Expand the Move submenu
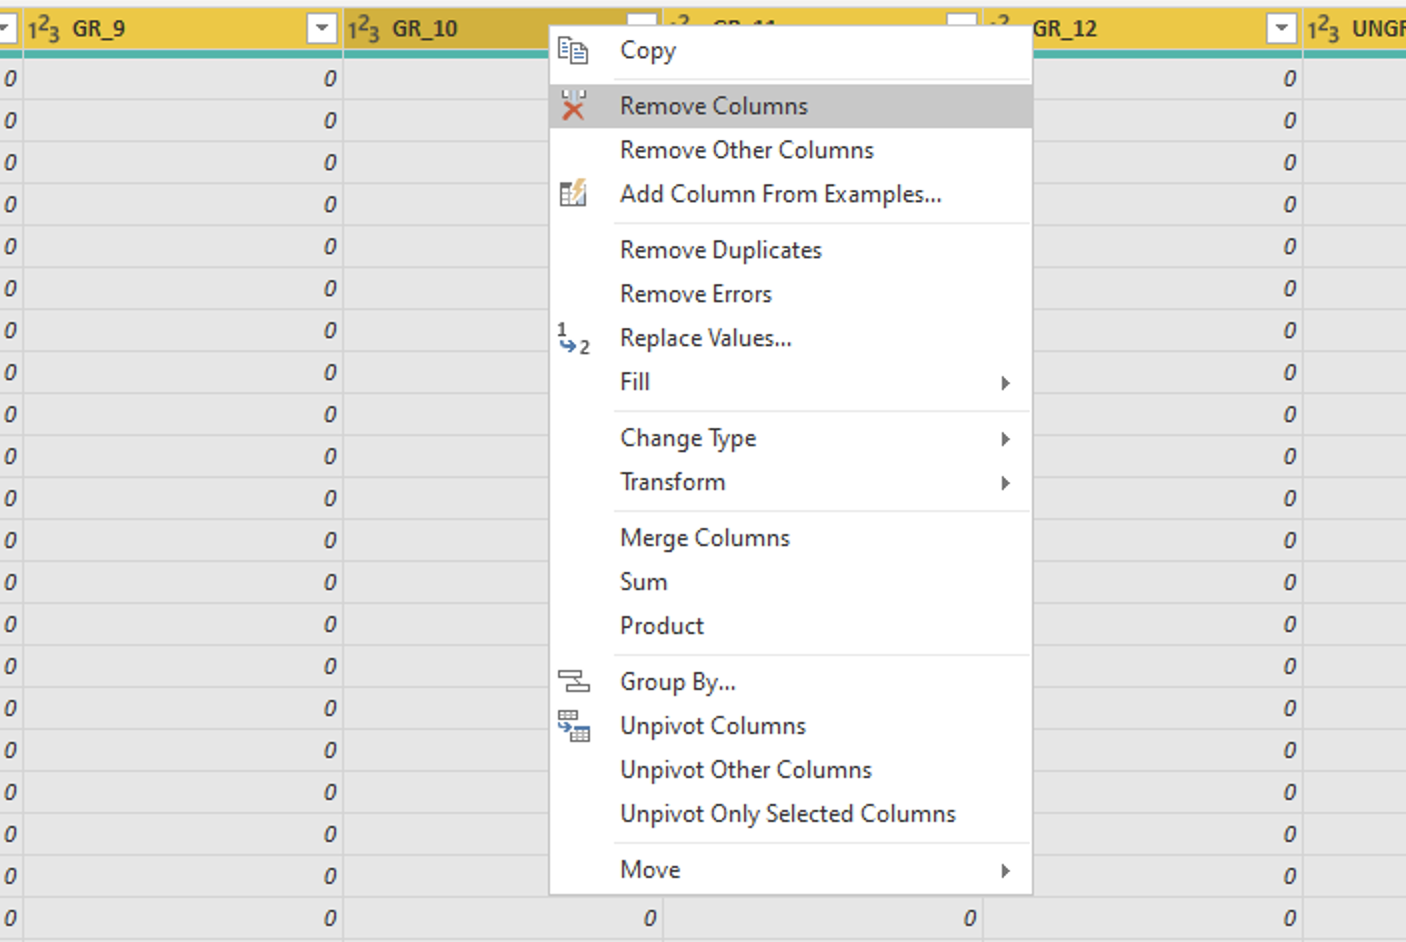Screen dimensions: 1406x942 [x=1005, y=871]
